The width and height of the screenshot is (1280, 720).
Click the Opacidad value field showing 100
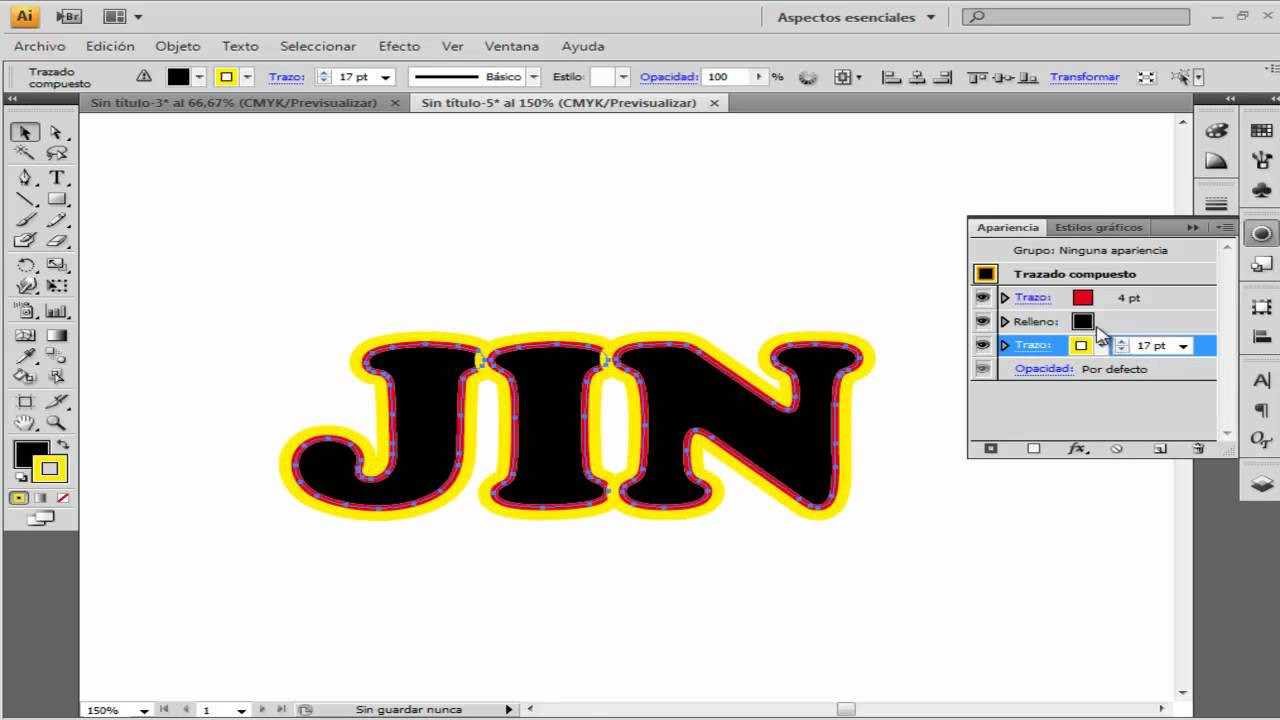[725, 77]
